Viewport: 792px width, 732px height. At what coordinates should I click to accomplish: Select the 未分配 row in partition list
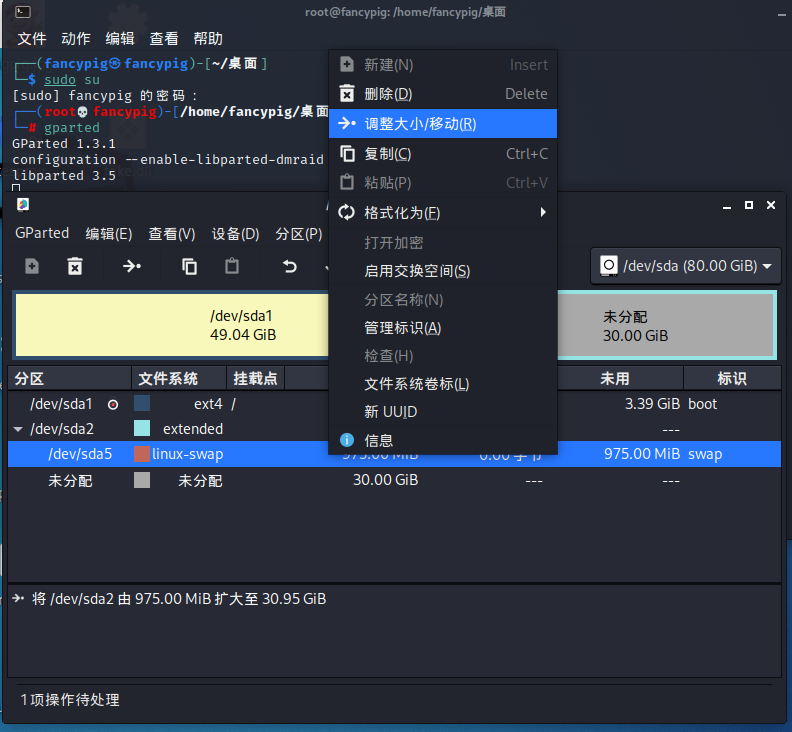pyautogui.click(x=394, y=480)
